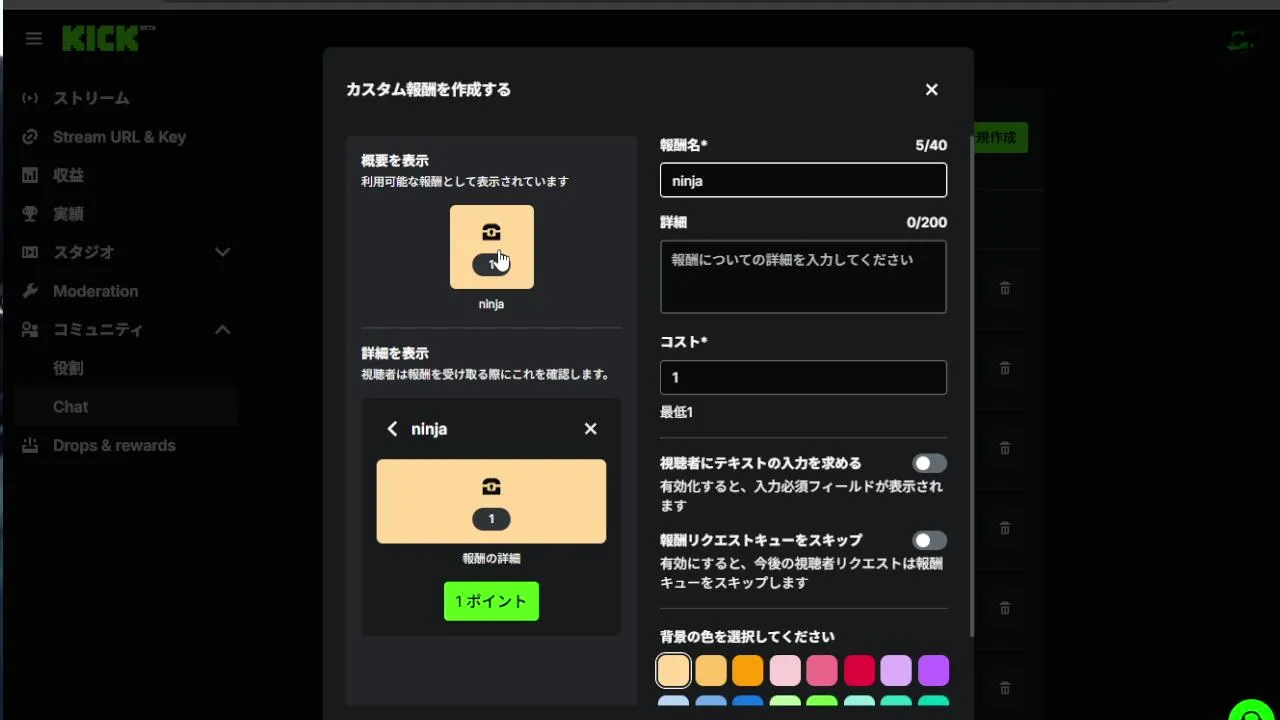The height and width of the screenshot is (720, 1280).
Task: Click the second trash icon behind the dialog
Action: click(x=1005, y=368)
